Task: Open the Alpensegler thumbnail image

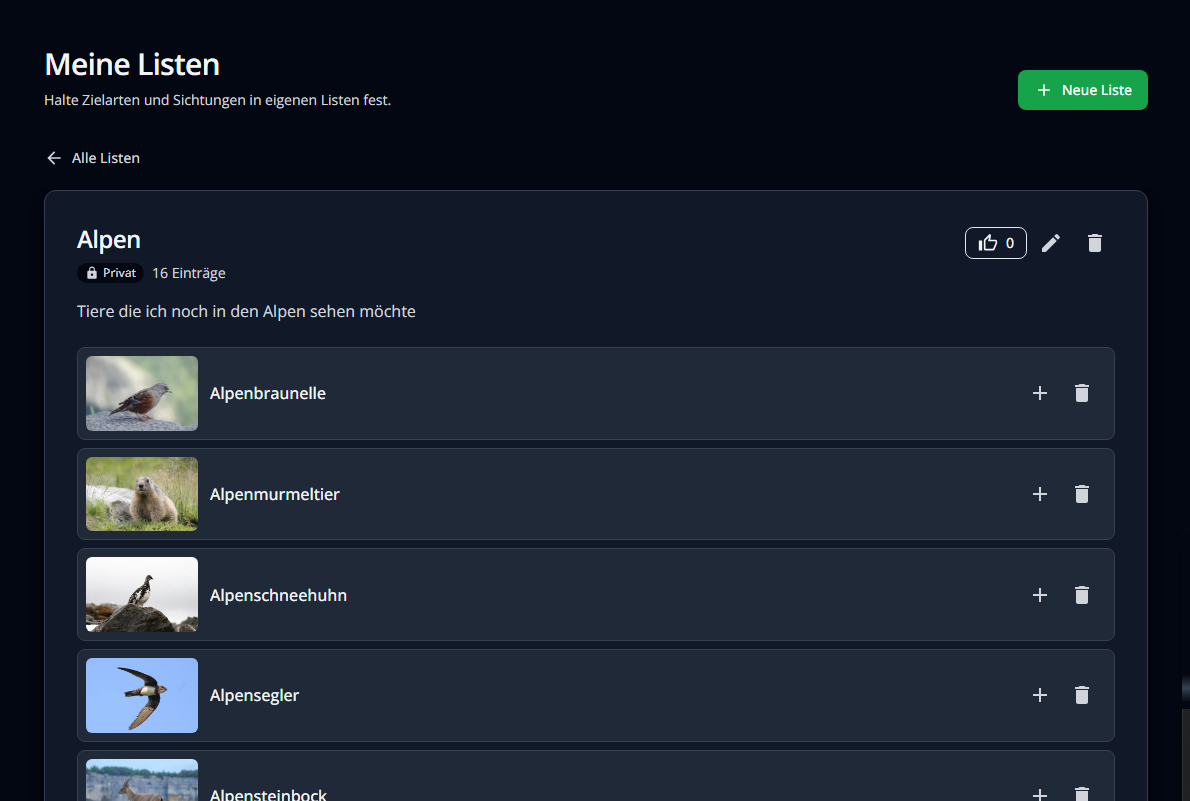Action: 142,695
